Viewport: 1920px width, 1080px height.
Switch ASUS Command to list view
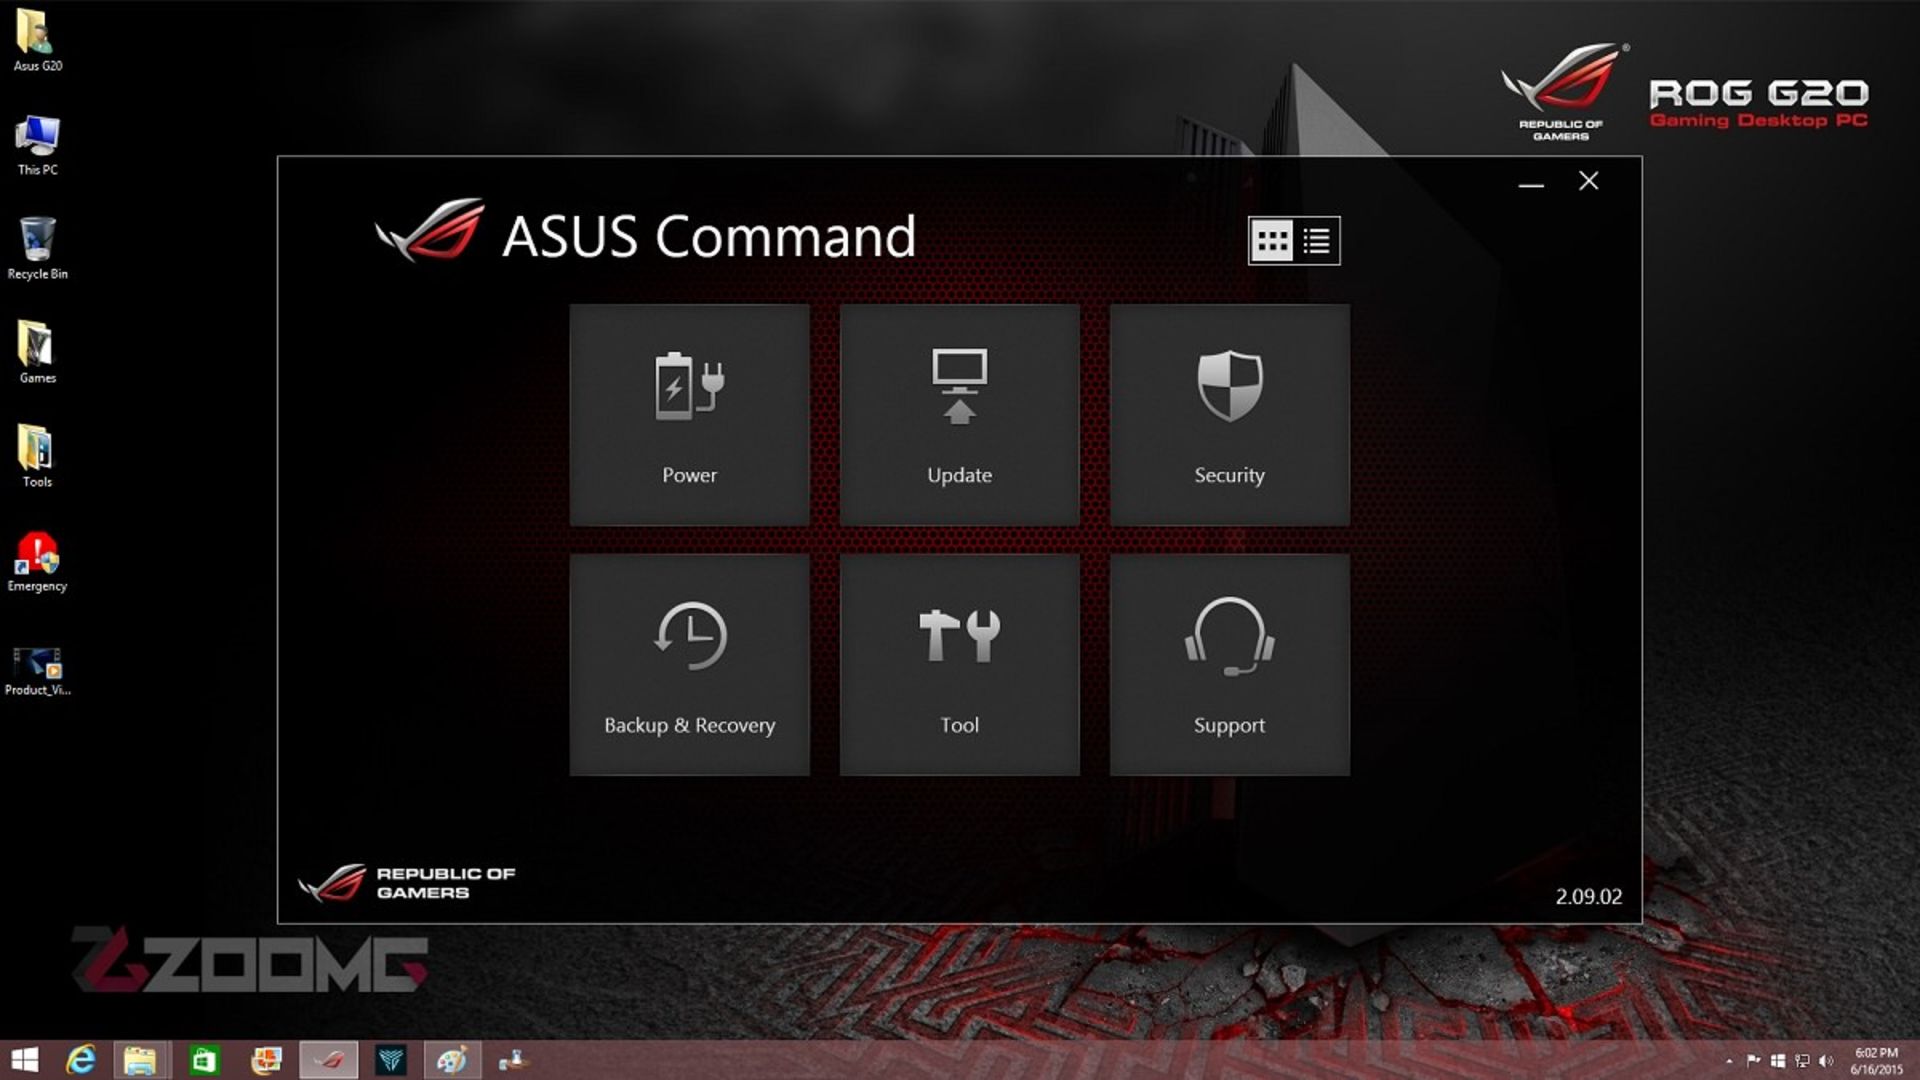tap(1316, 241)
